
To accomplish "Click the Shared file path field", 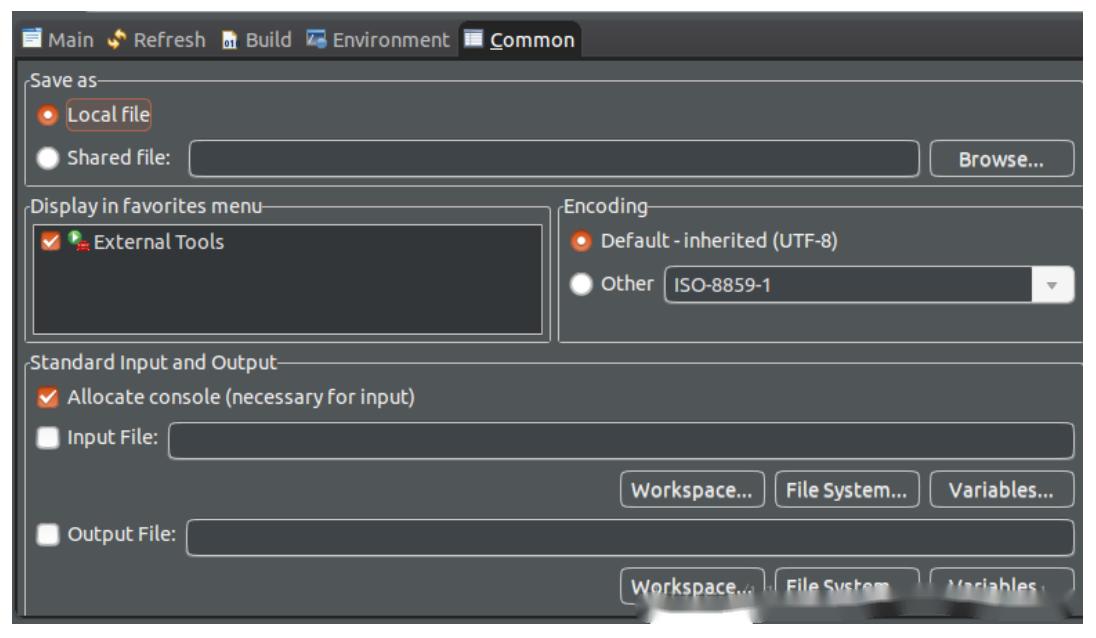I will point(553,159).
